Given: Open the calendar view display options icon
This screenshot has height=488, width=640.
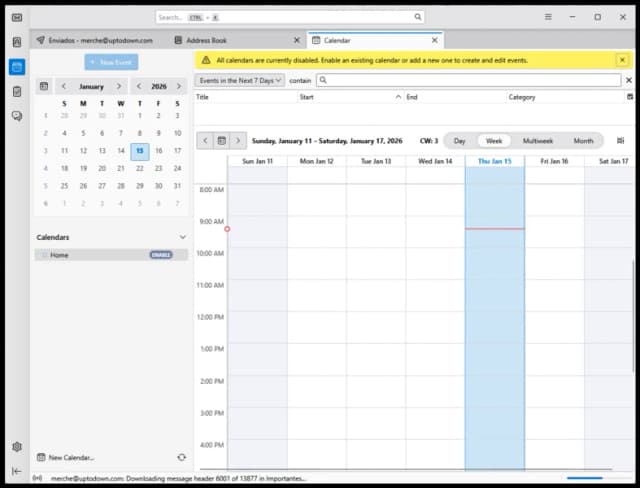Looking at the screenshot, I should coord(620,141).
